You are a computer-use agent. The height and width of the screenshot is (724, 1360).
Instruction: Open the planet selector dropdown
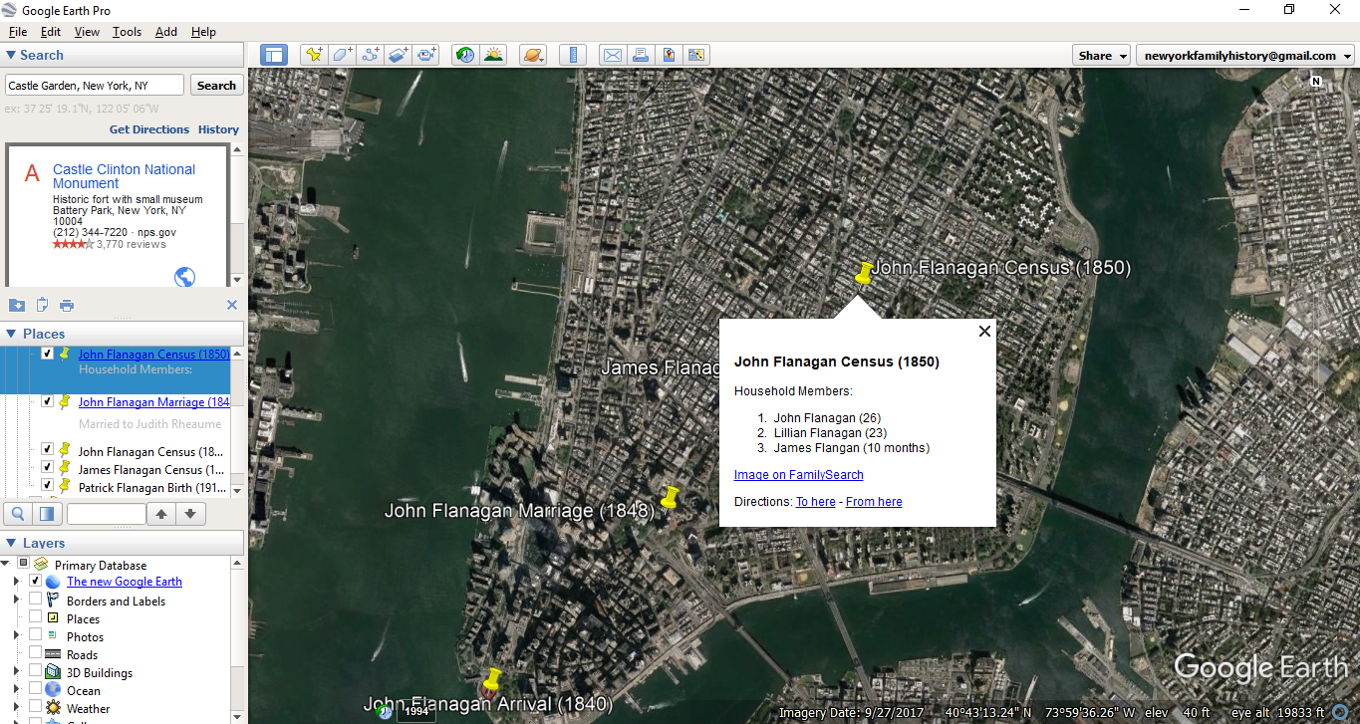(x=533, y=55)
